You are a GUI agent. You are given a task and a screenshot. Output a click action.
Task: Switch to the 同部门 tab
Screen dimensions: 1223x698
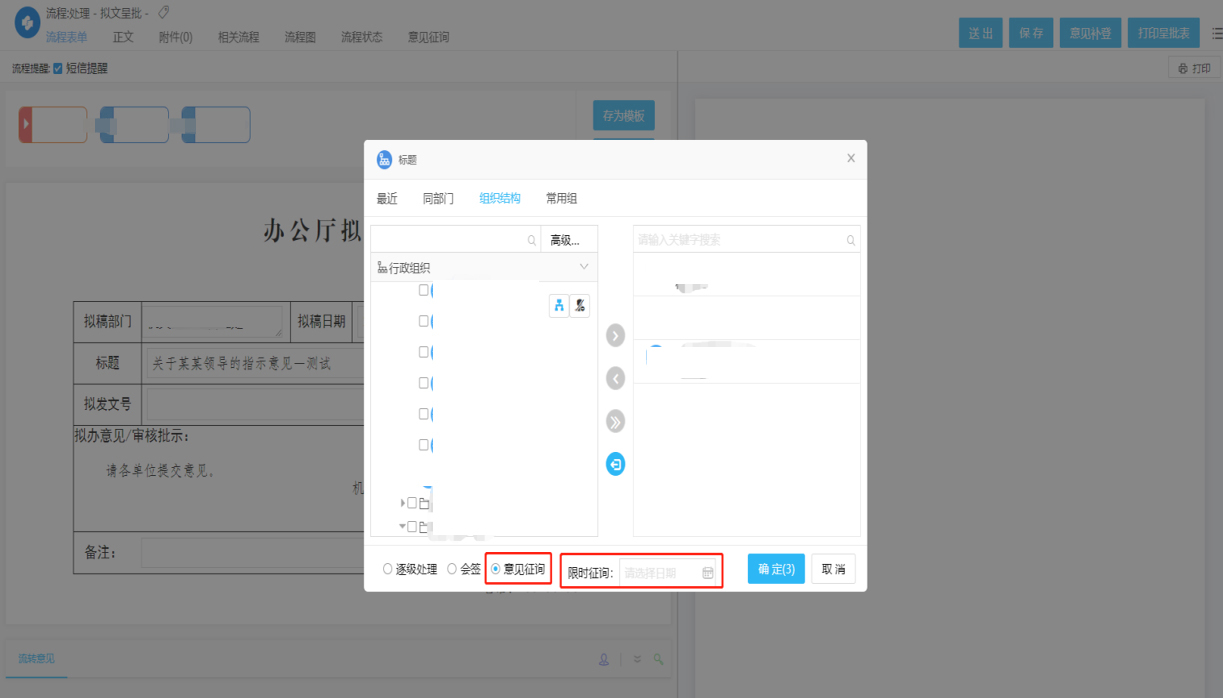pos(438,198)
